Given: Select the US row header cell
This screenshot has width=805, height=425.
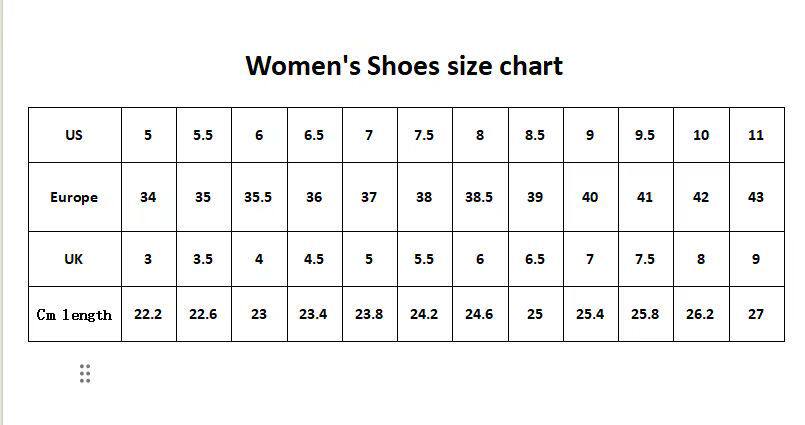Looking at the screenshot, I should 74,135.
